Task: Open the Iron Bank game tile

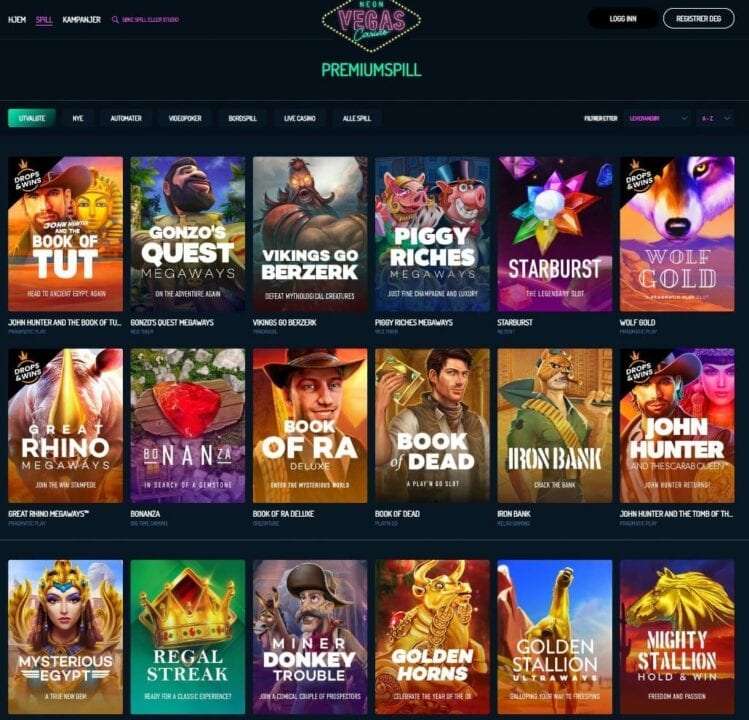Action: [555, 425]
